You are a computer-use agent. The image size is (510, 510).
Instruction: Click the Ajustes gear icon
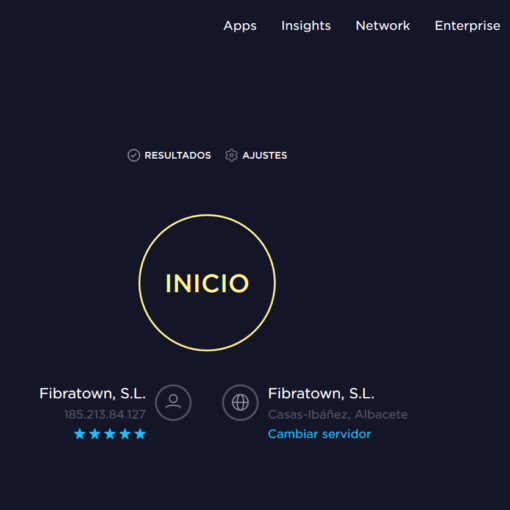231,155
